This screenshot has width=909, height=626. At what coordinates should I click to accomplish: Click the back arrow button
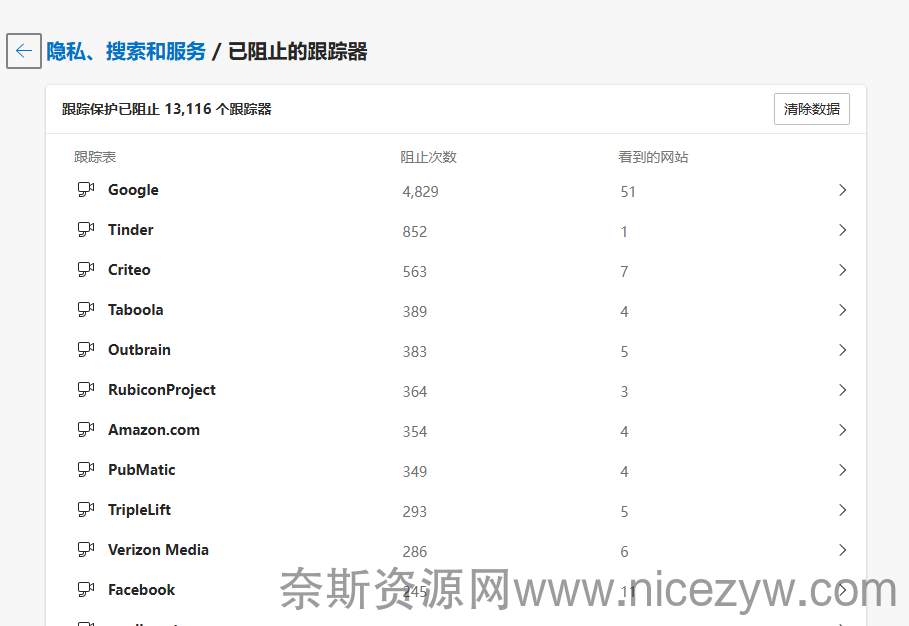pyautogui.click(x=24, y=51)
